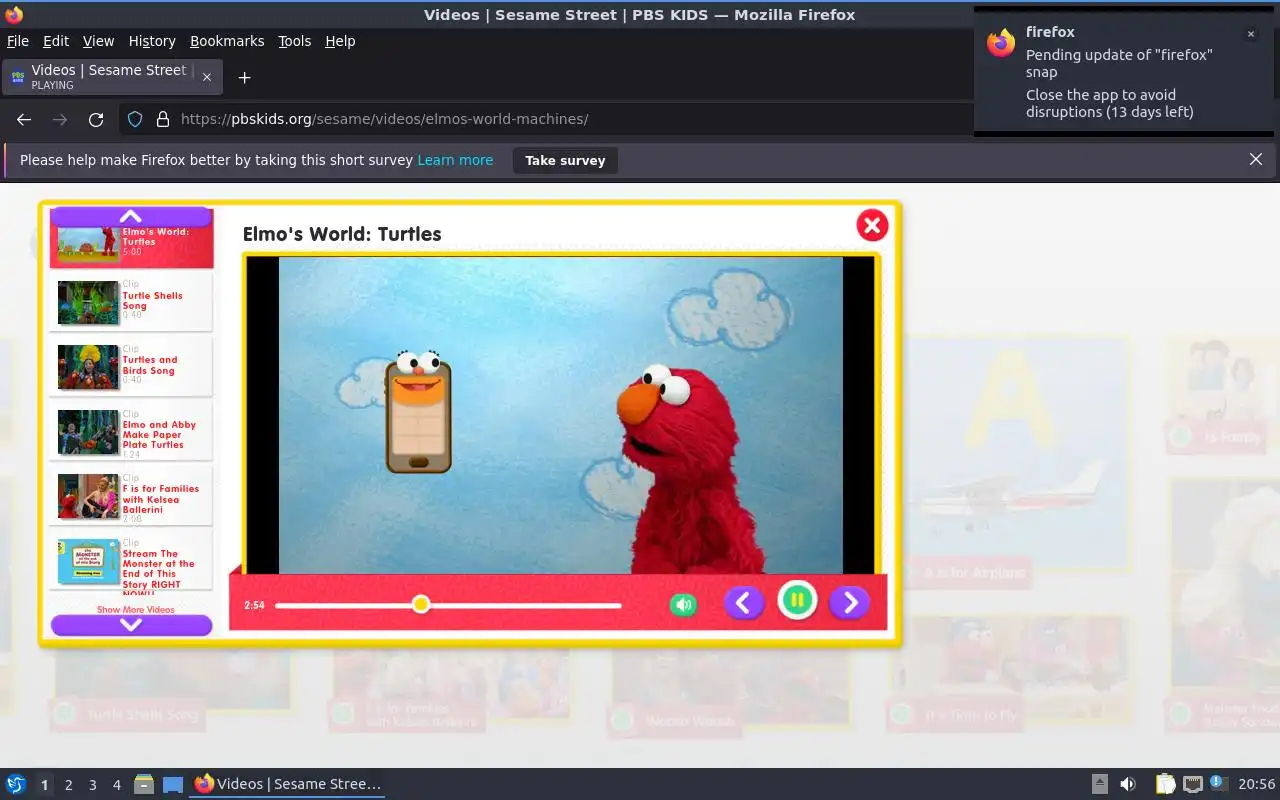Click Show More Videos link
The image size is (1280, 800).
pos(135,609)
